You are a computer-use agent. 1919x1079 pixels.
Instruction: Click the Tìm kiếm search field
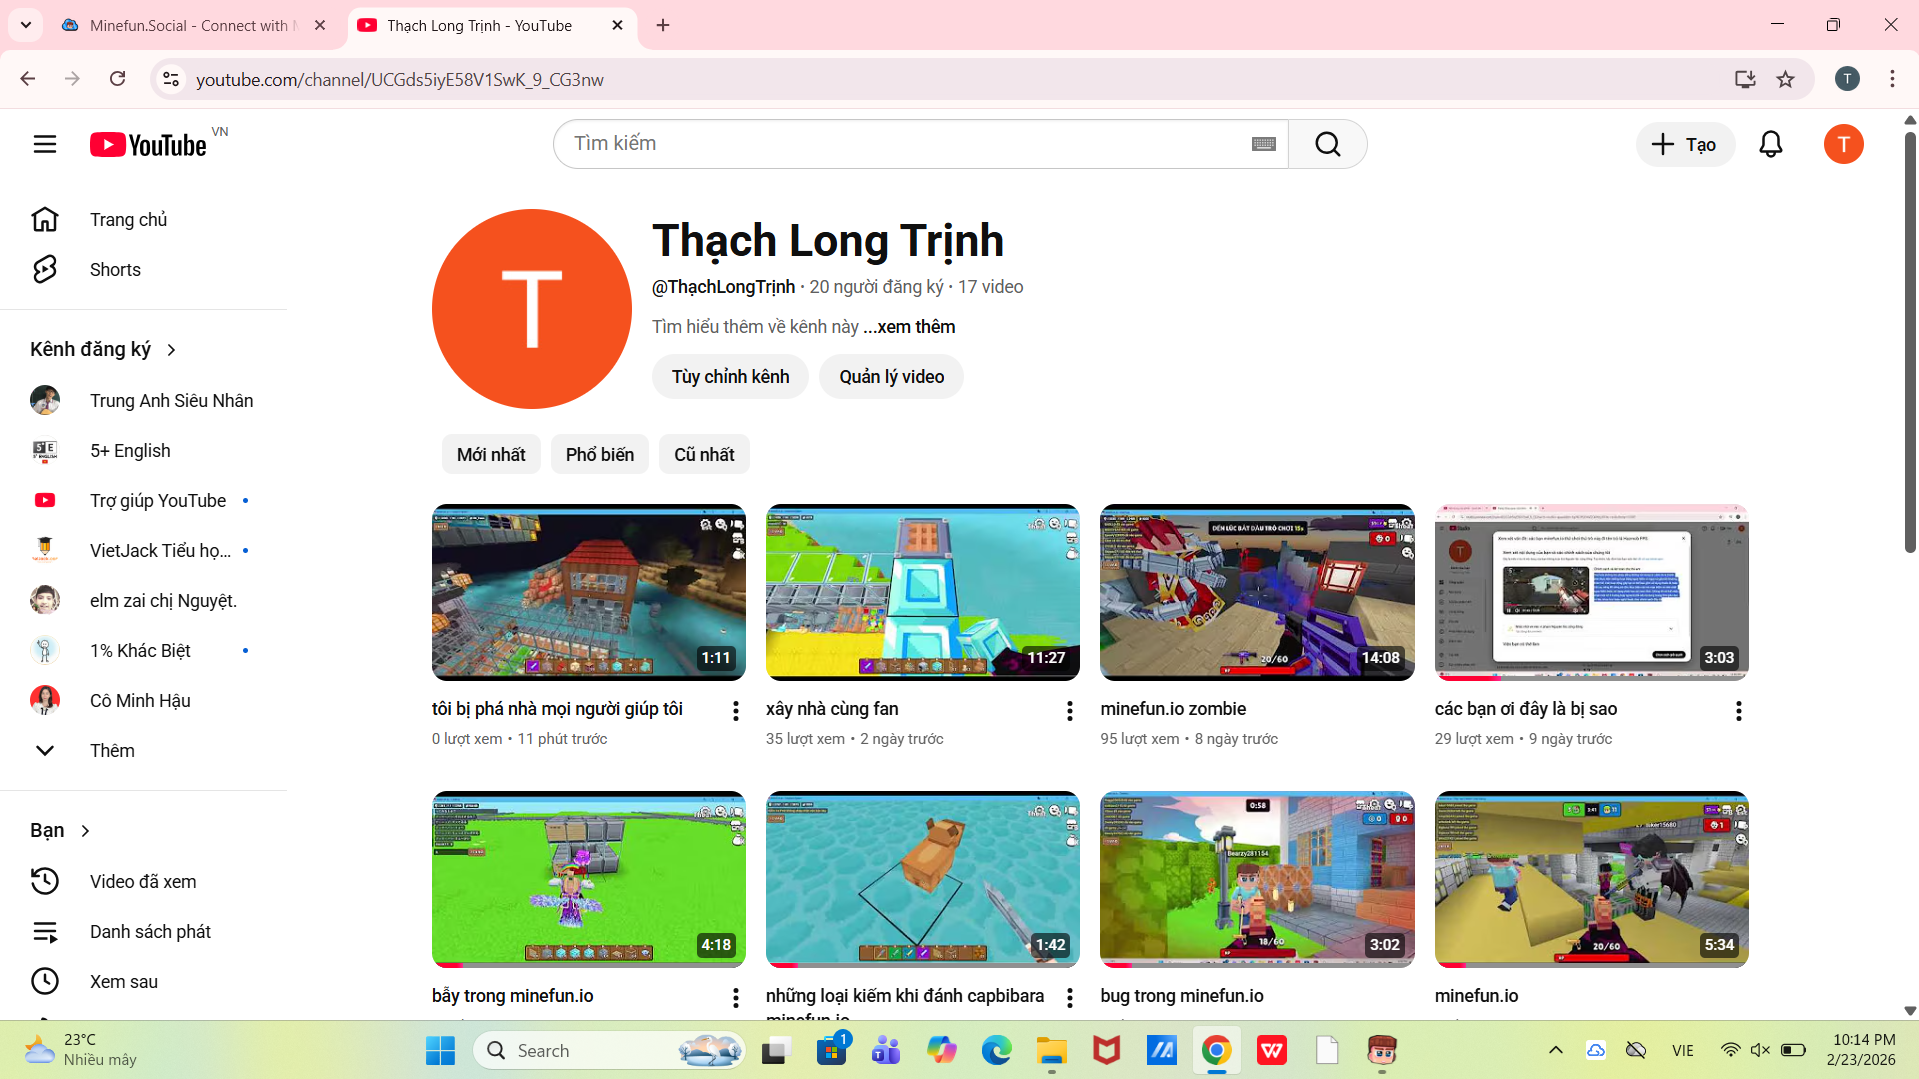click(x=900, y=144)
